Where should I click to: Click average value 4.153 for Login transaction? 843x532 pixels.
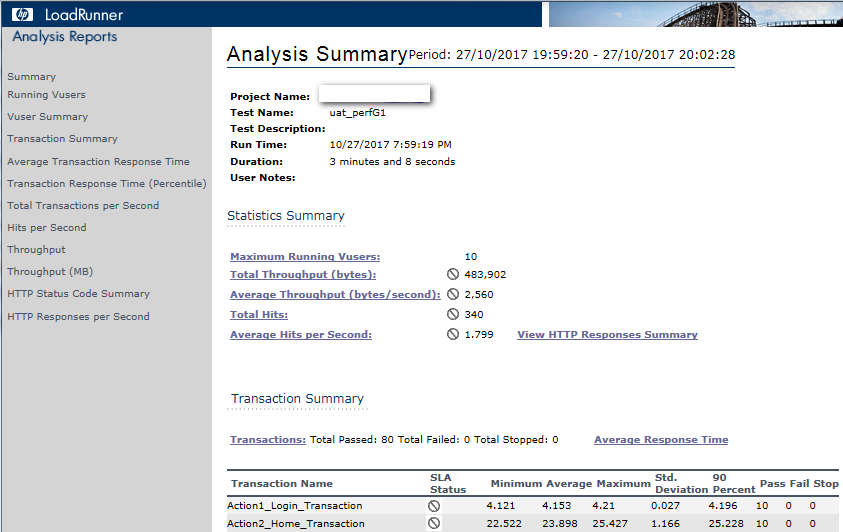tap(556, 506)
